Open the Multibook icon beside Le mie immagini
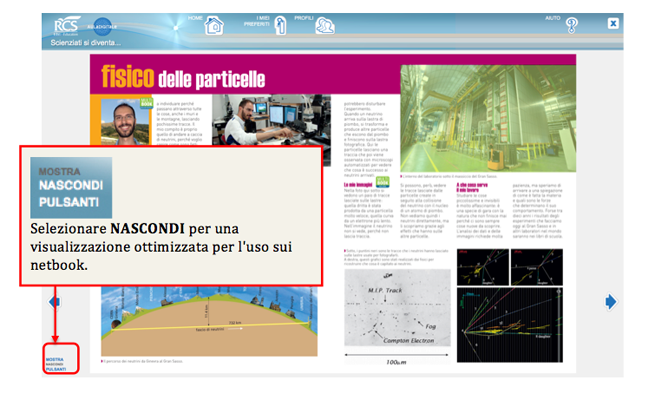Screen dimensions: 655x400 [382, 182]
